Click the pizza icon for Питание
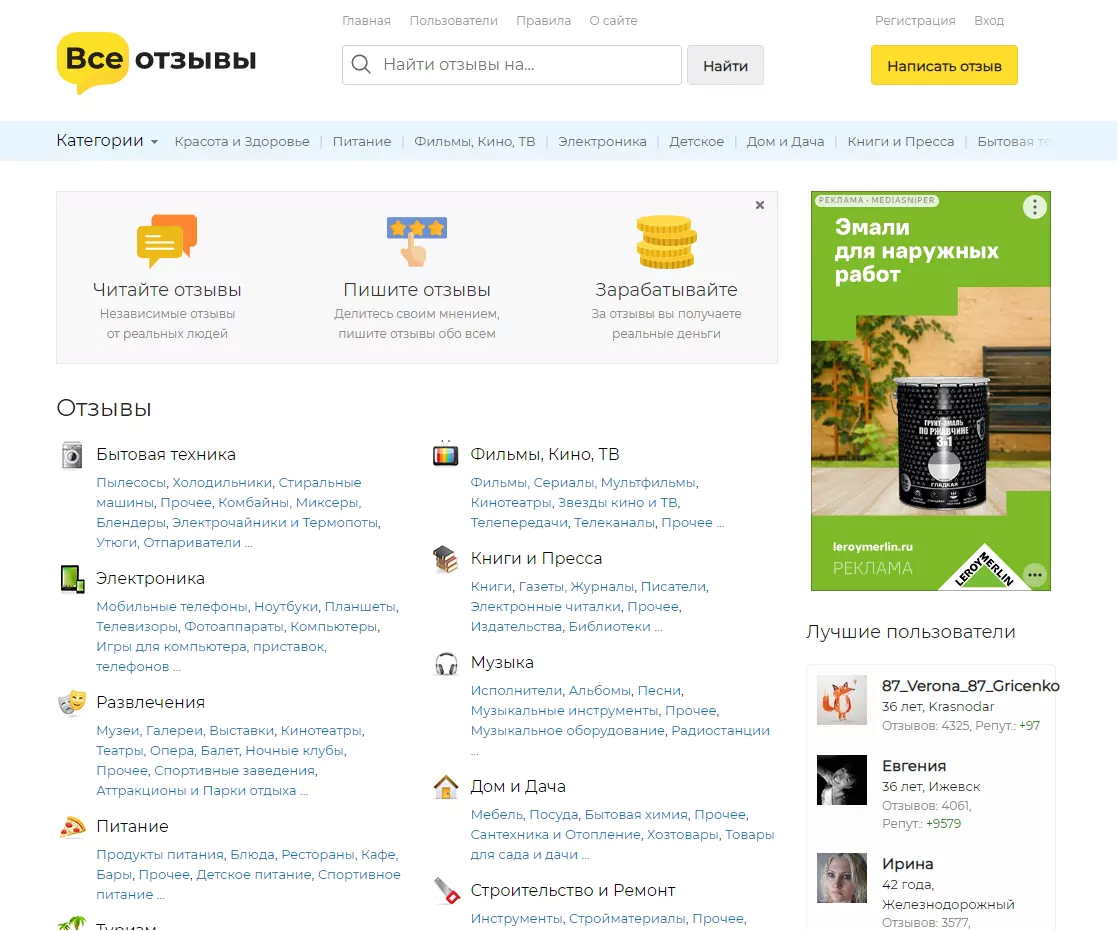Image resolution: width=1118 pixels, height=931 pixels. pos(72,827)
